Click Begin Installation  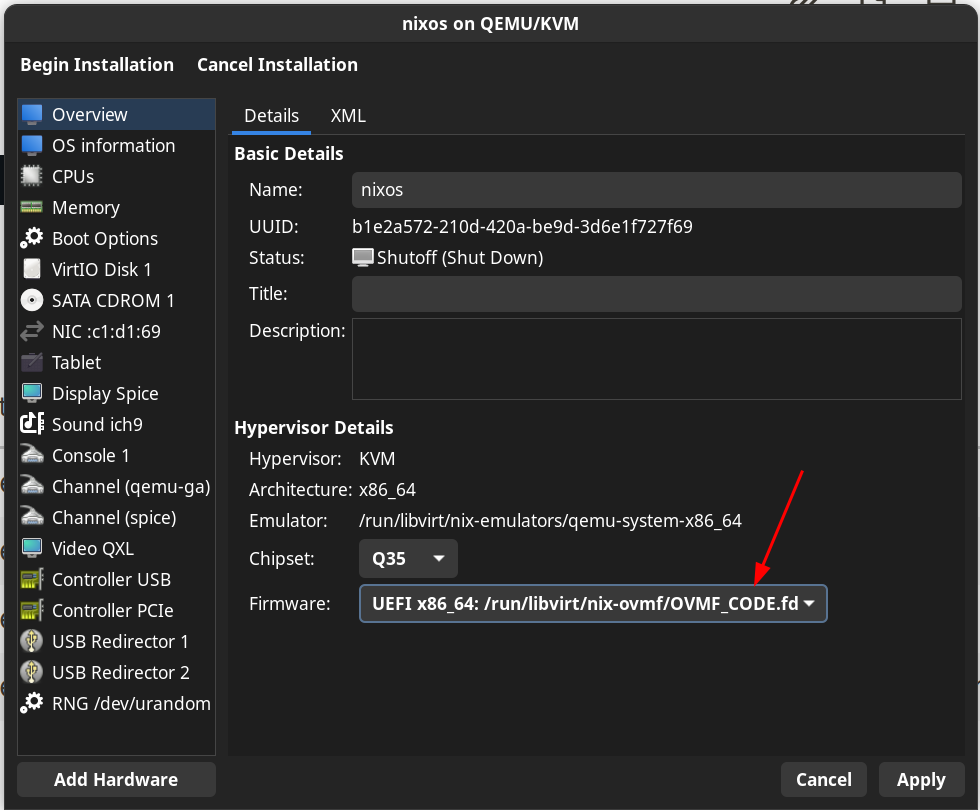pos(97,64)
